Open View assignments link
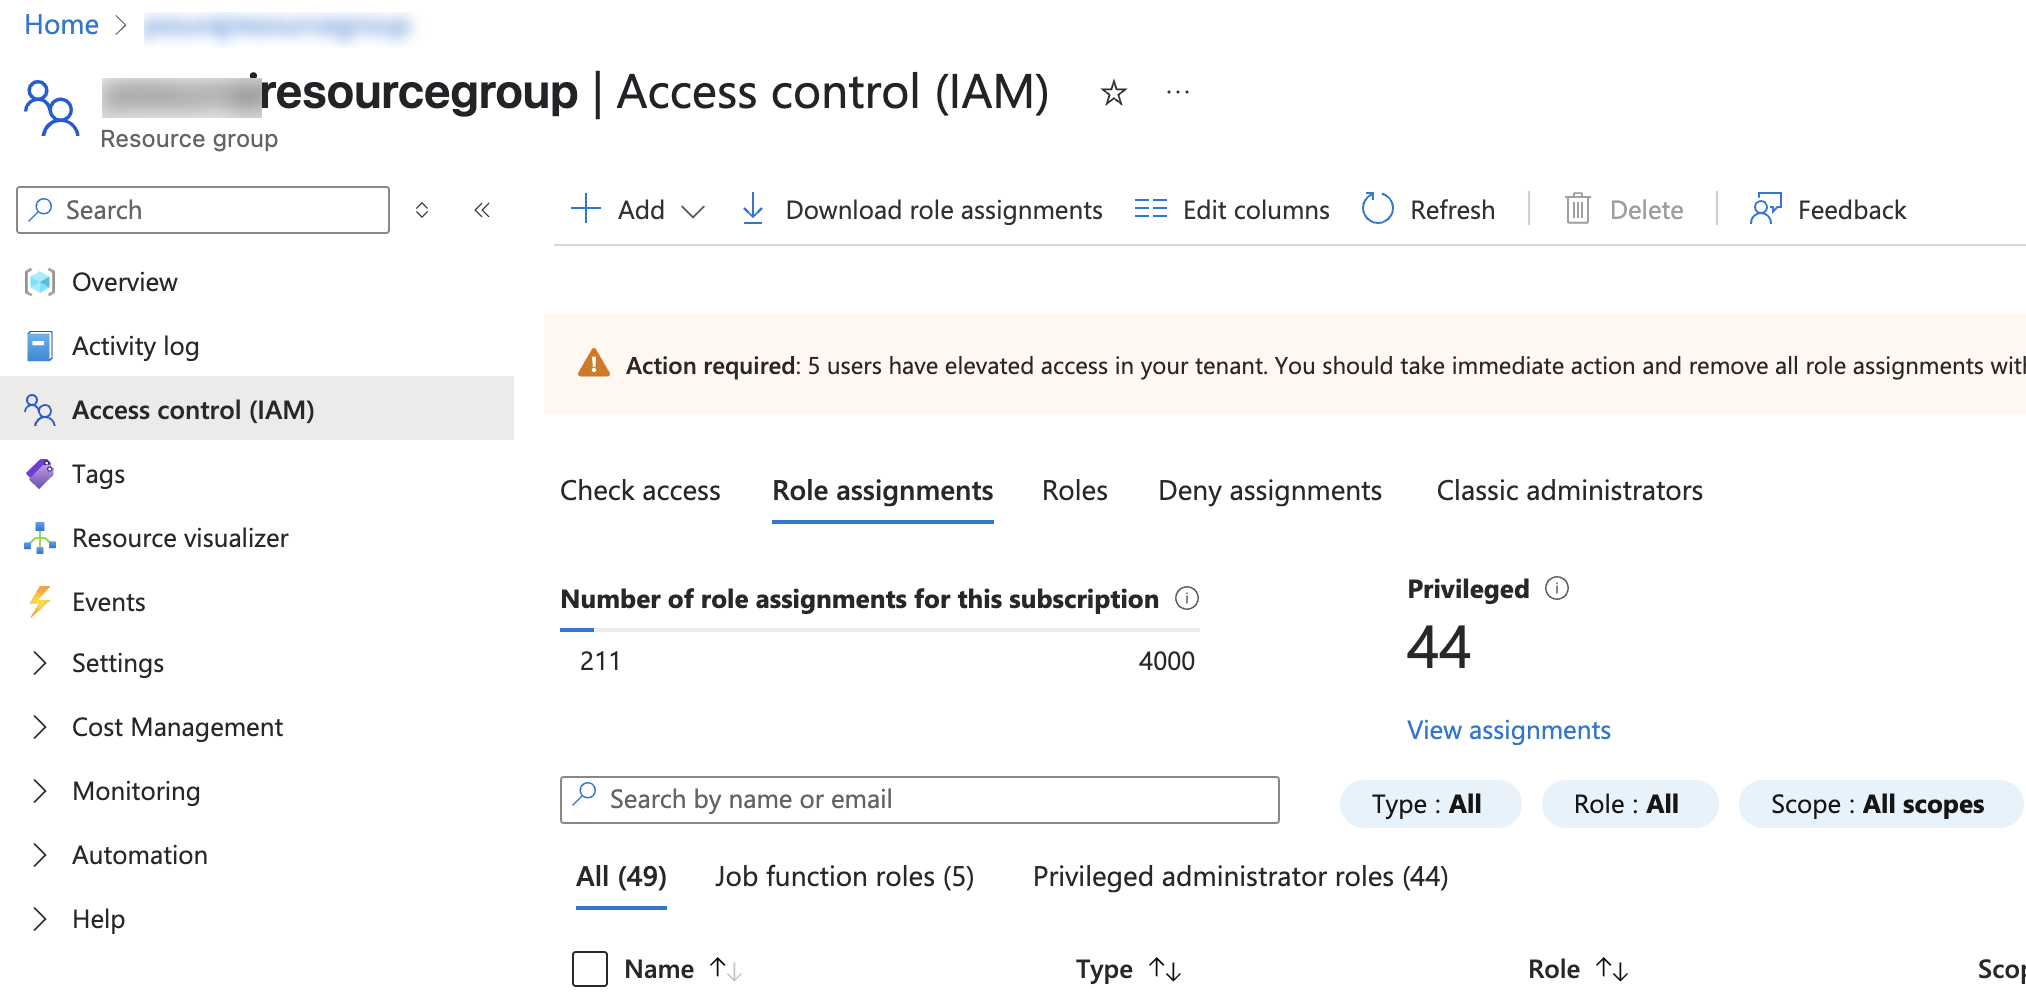Screen dimensions: 2026x1004 tap(1508, 731)
